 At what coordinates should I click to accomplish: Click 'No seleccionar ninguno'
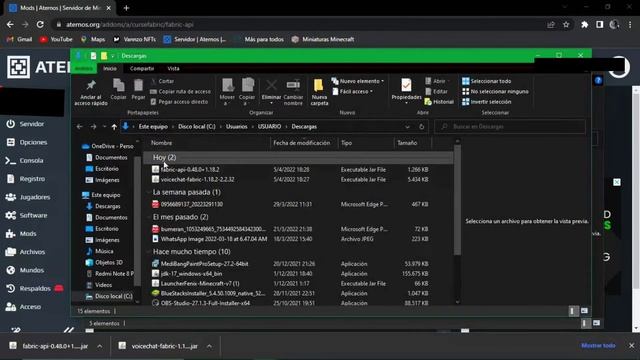(495, 91)
